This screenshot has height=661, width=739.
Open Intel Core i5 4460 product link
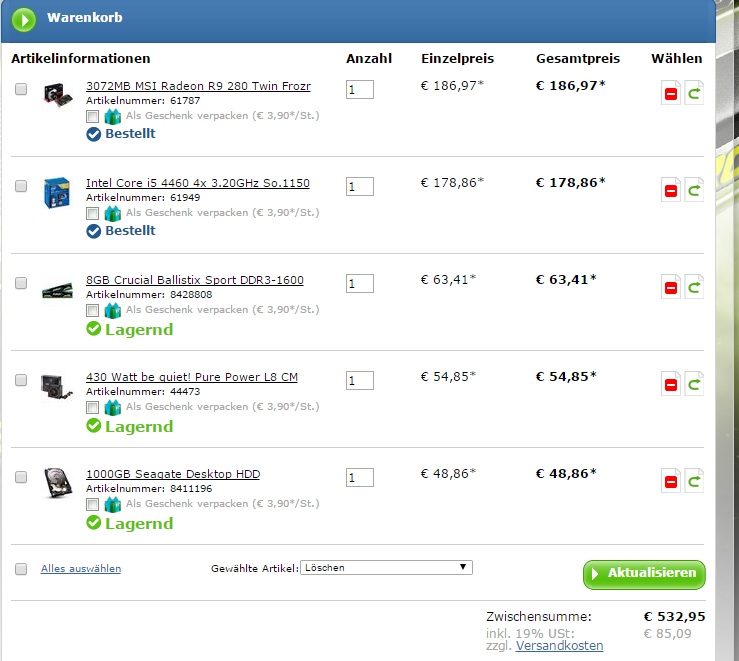(198, 183)
